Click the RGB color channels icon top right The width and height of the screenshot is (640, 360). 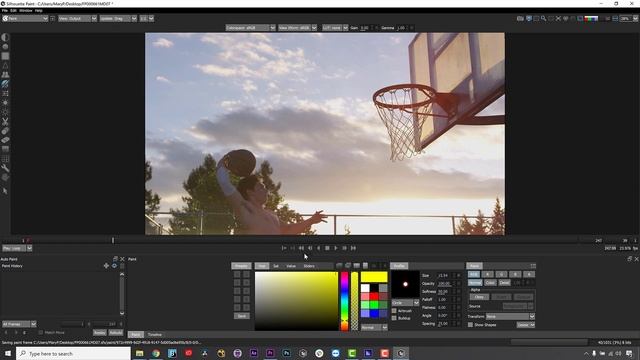[591, 18]
